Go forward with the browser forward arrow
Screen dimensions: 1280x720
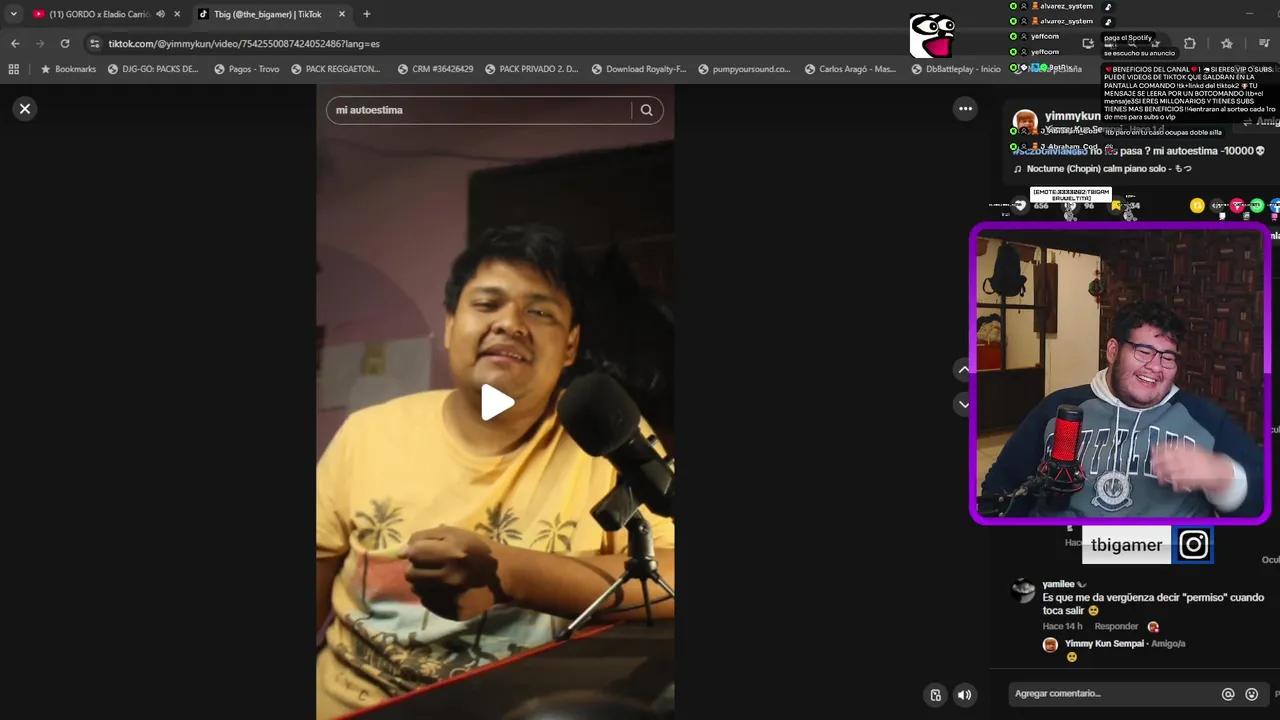tap(40, 44)
